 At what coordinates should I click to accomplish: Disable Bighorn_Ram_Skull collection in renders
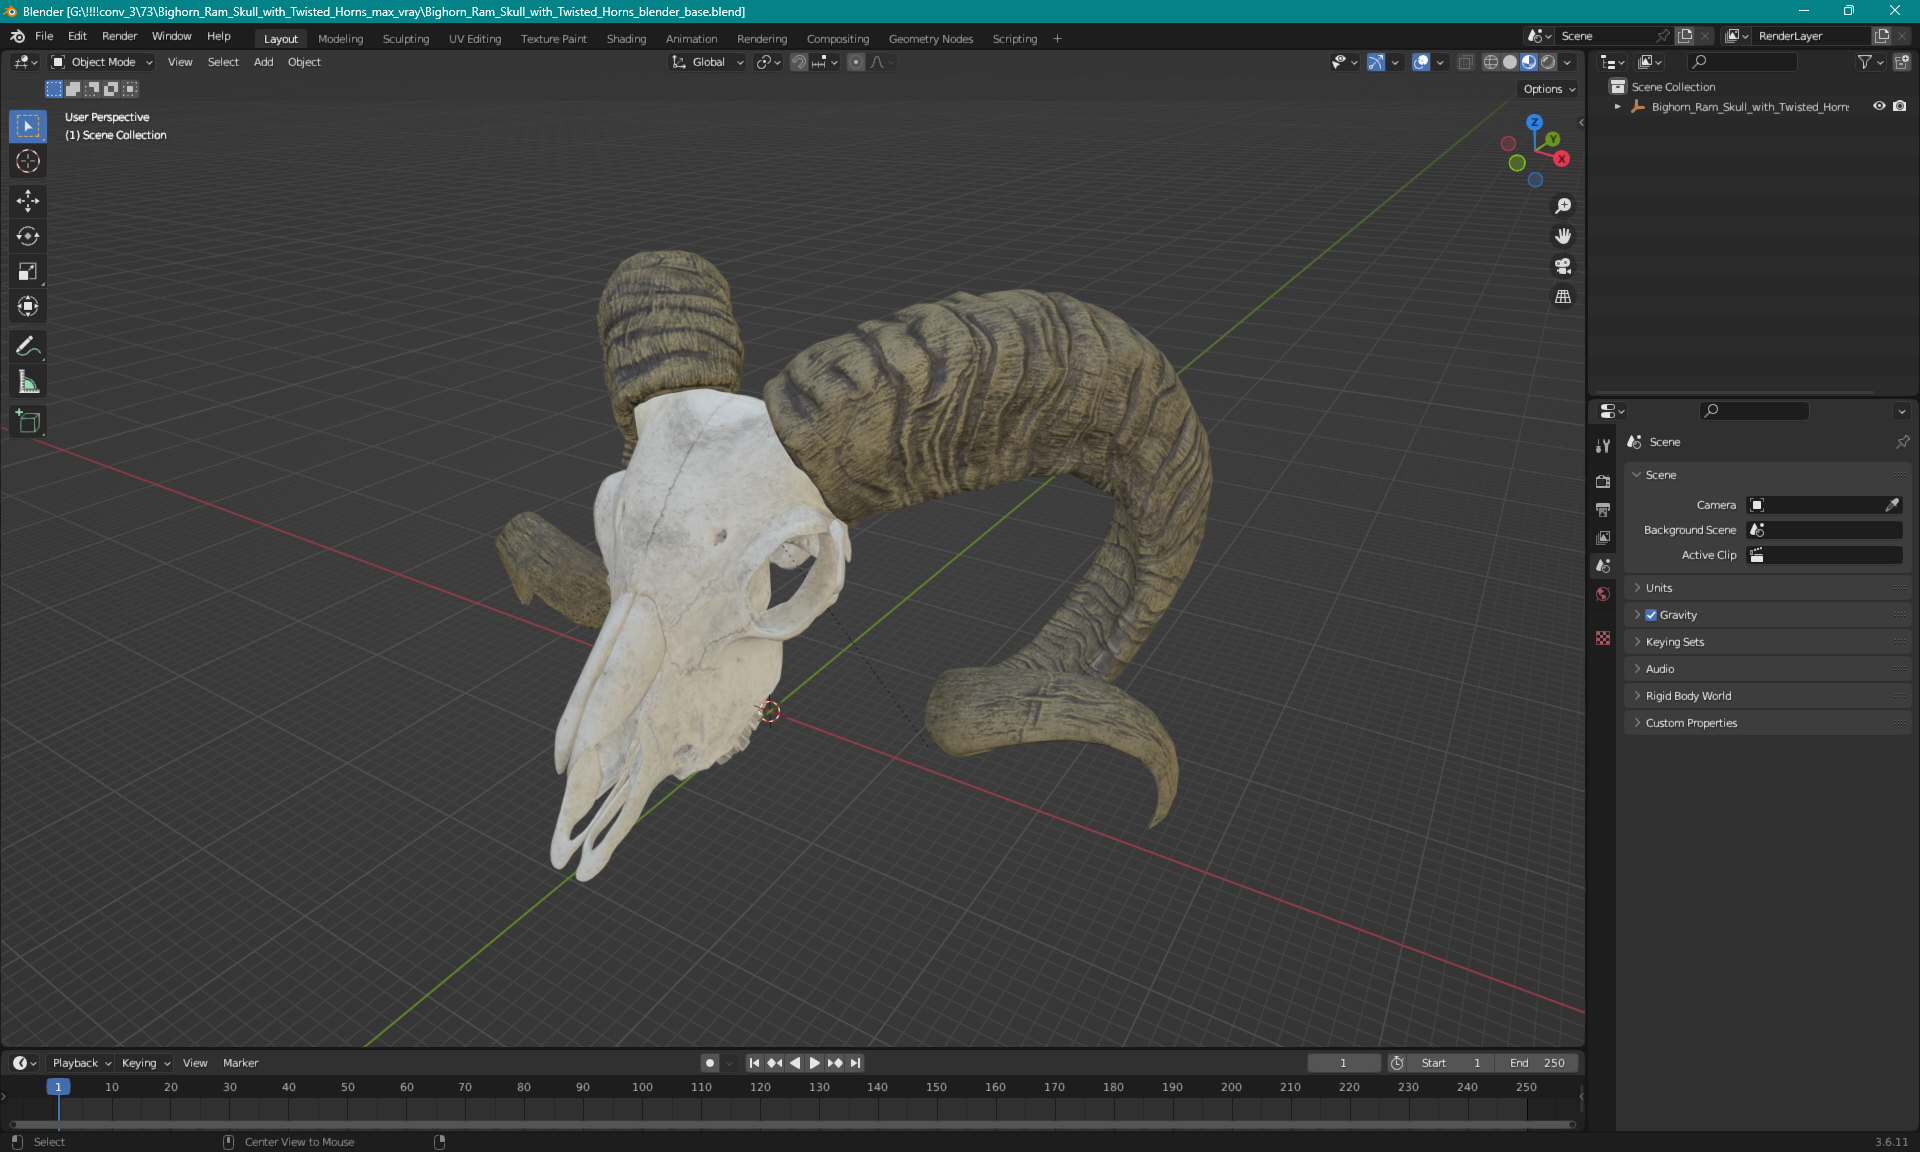(1899, 106)
